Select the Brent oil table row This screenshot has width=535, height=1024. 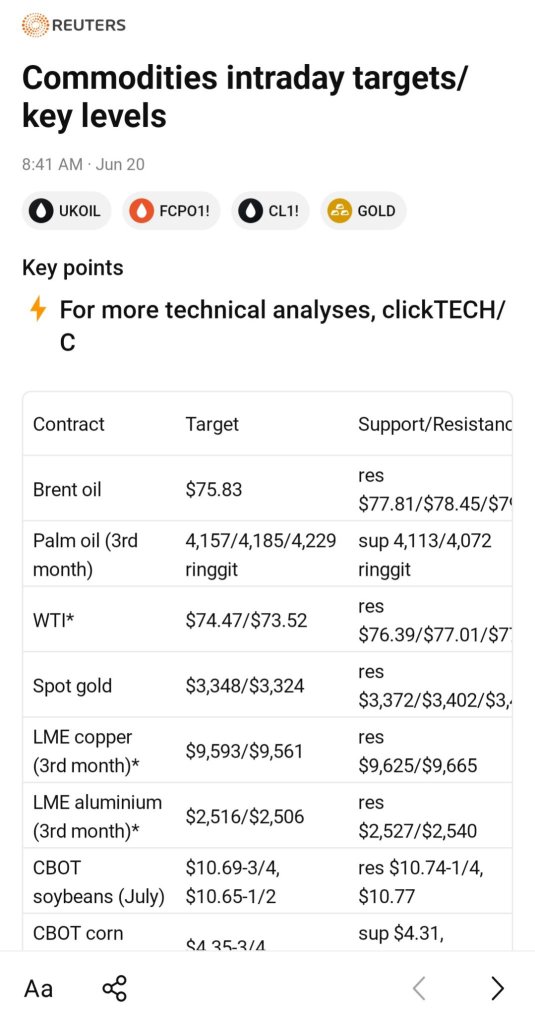coord(267,488)
